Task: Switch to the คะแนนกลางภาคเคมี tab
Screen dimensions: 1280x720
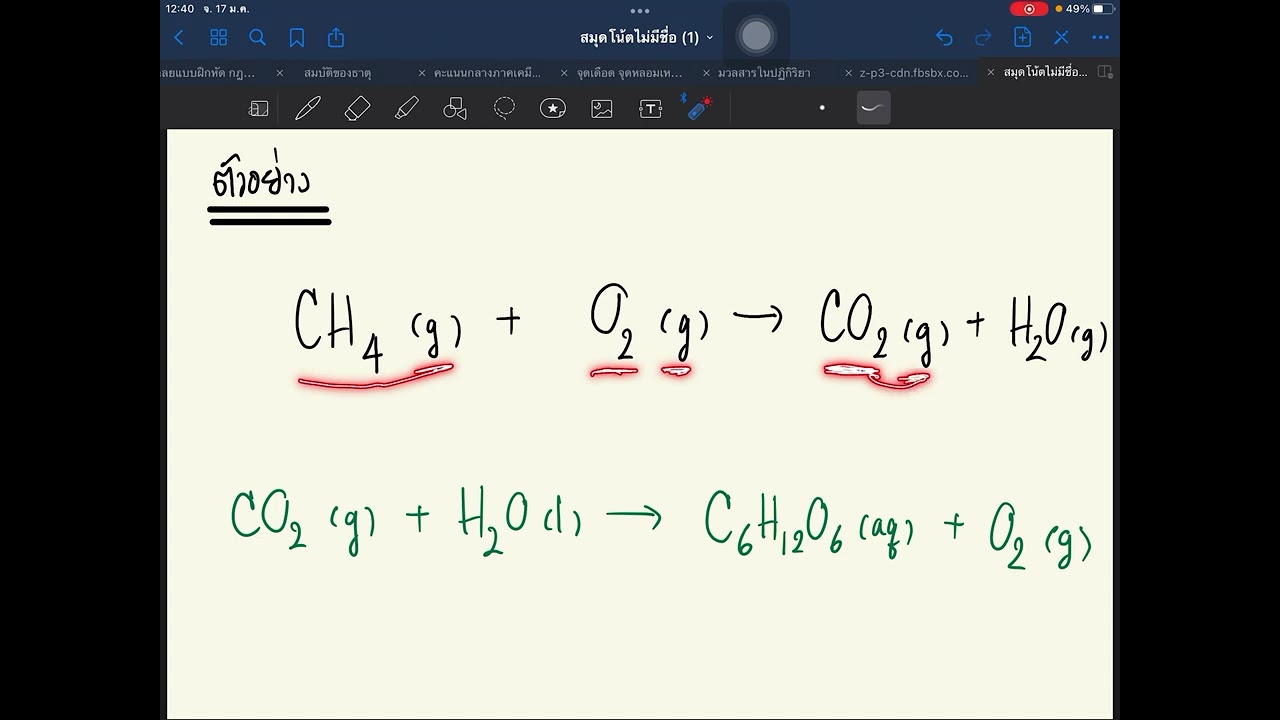Action: coord(487,73)
